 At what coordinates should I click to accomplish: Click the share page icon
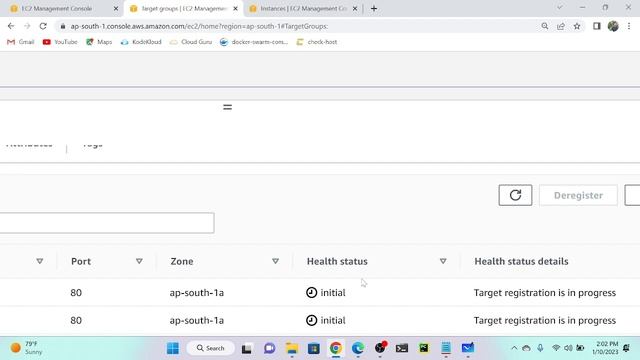coord(561,26)
